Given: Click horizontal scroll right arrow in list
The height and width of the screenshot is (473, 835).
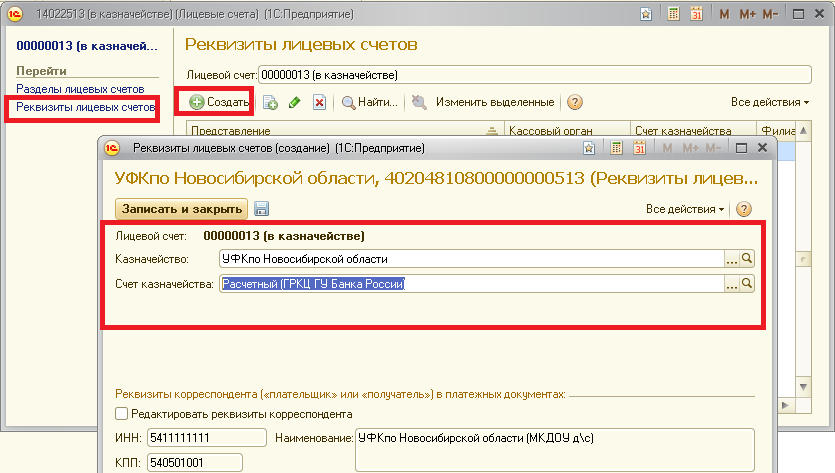Looking at the screenshot, I should point(785,405).
